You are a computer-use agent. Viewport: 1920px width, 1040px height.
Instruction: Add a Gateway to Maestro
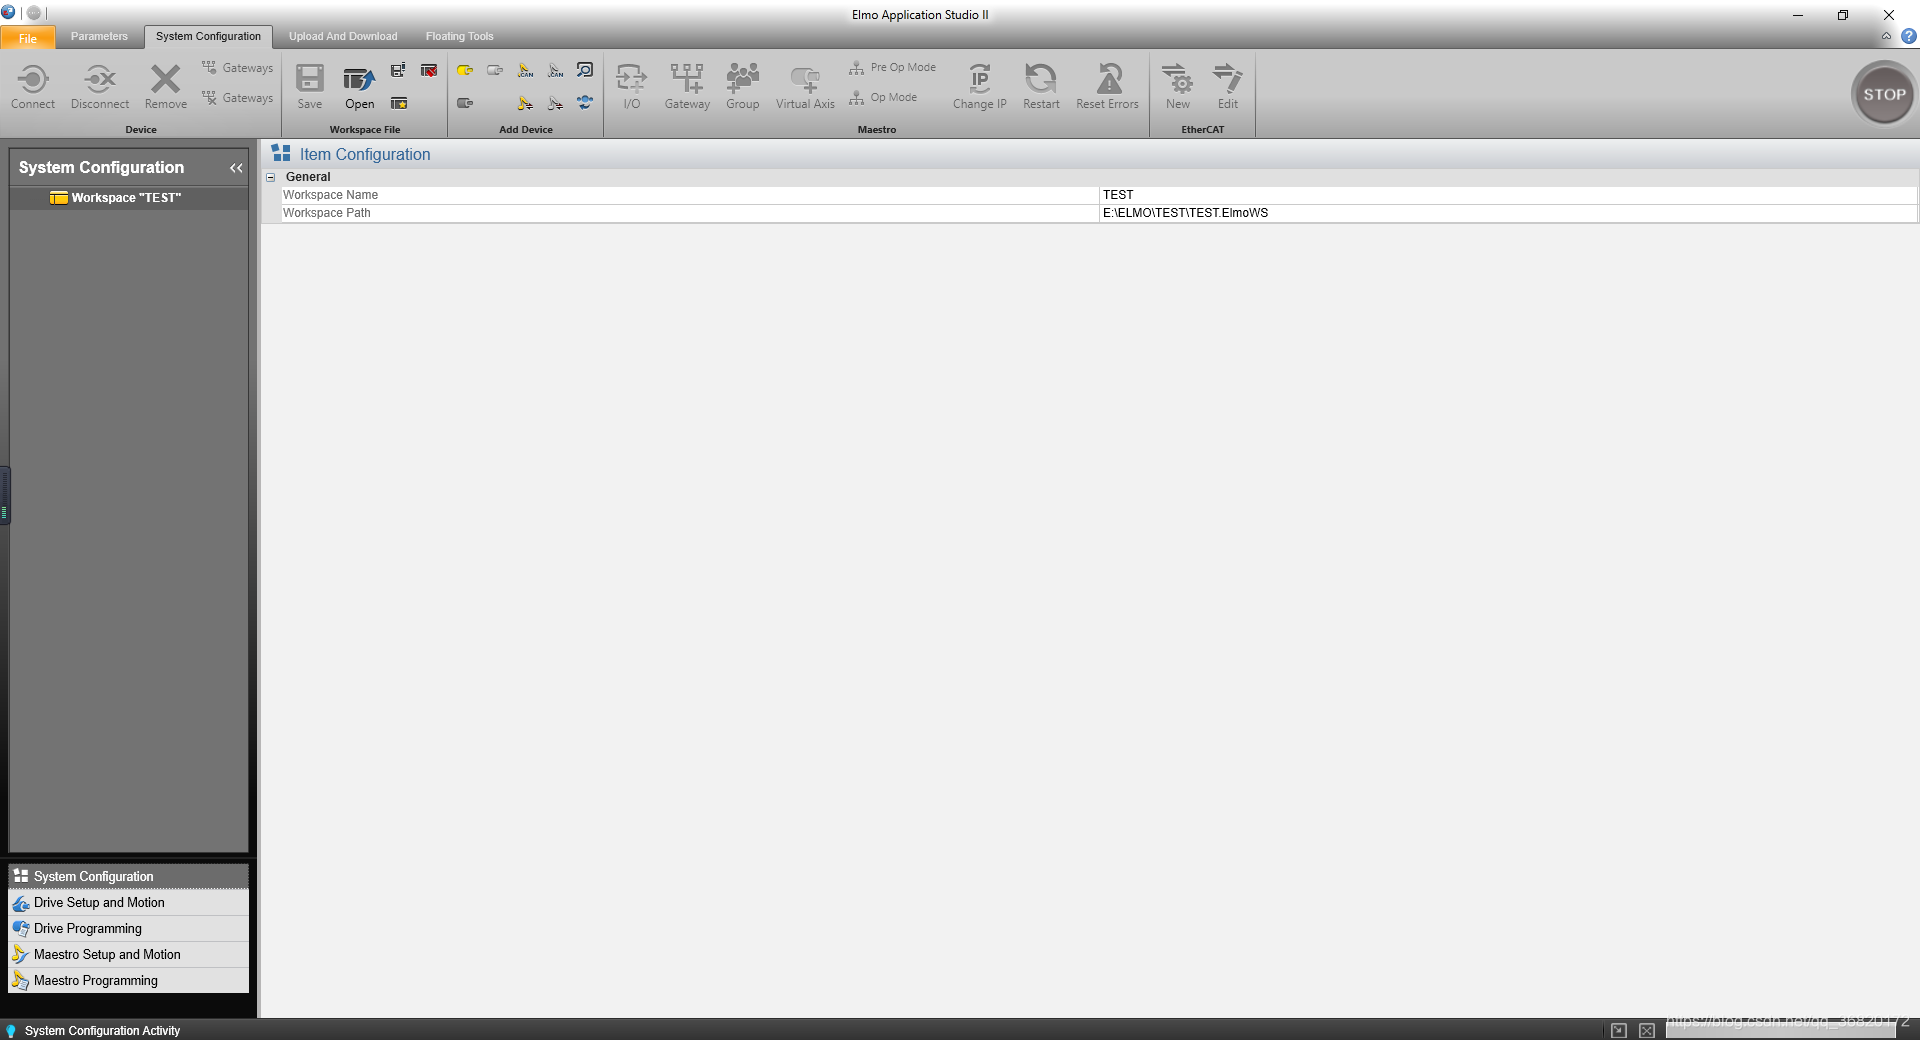pos(687,87)
